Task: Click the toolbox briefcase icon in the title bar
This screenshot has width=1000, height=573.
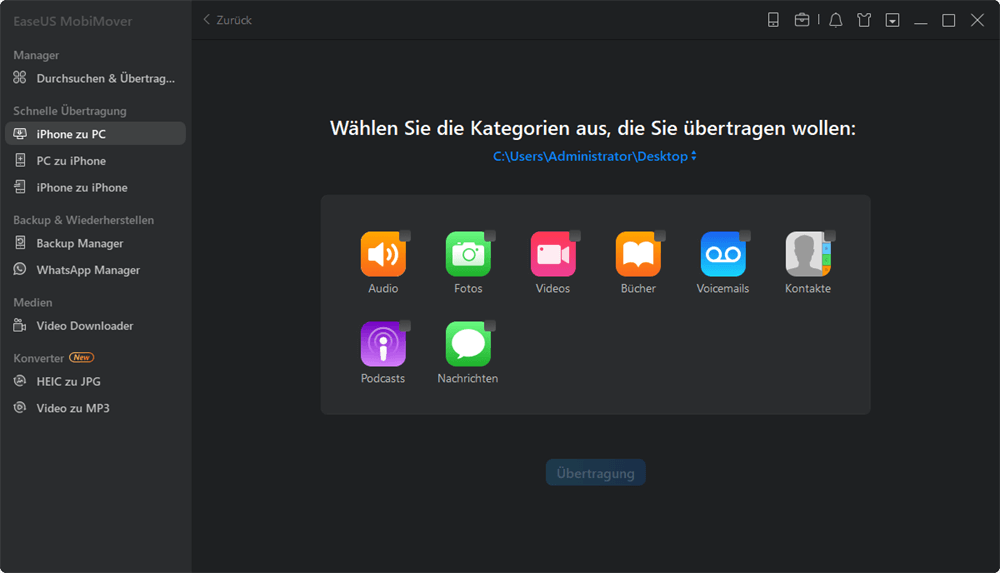Action: pyautogui.click(x=802, y=20)
